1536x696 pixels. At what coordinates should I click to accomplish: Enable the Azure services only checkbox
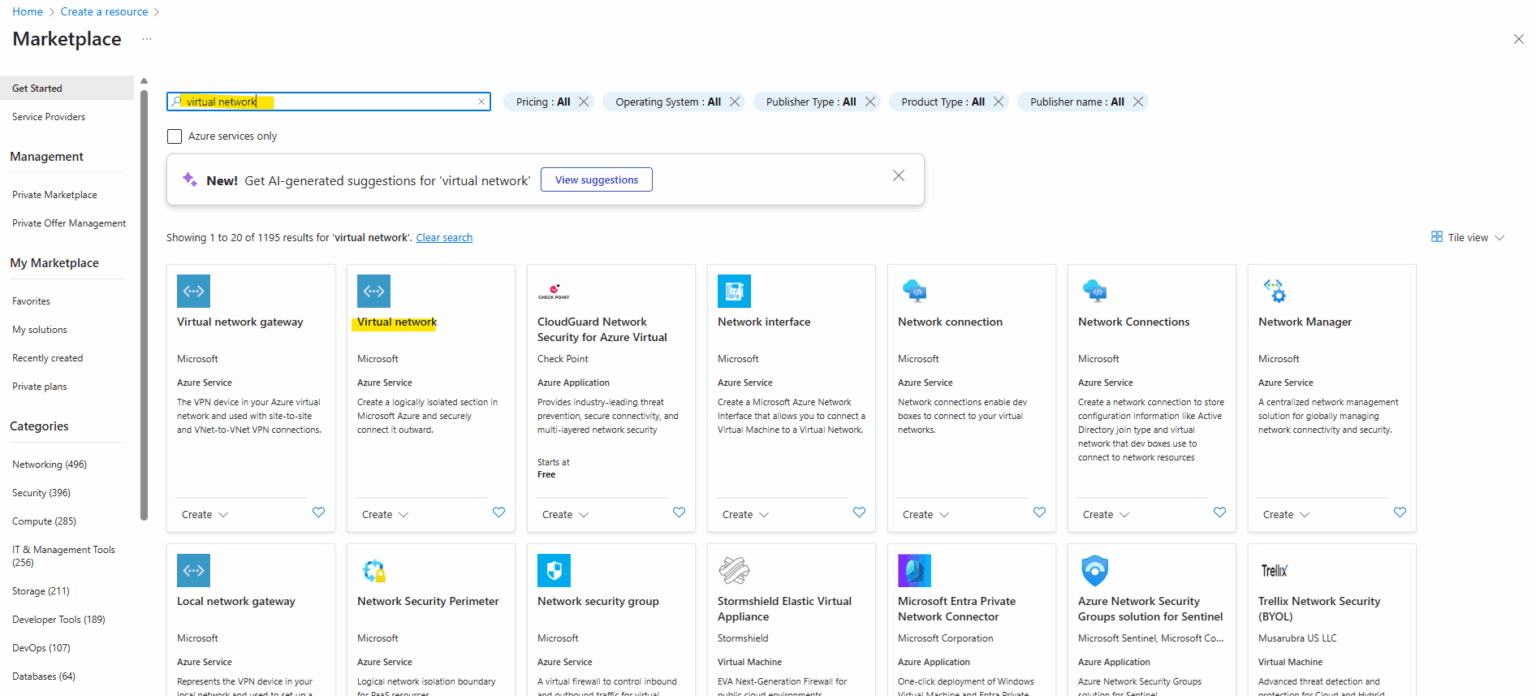click(x=175, y=136)
